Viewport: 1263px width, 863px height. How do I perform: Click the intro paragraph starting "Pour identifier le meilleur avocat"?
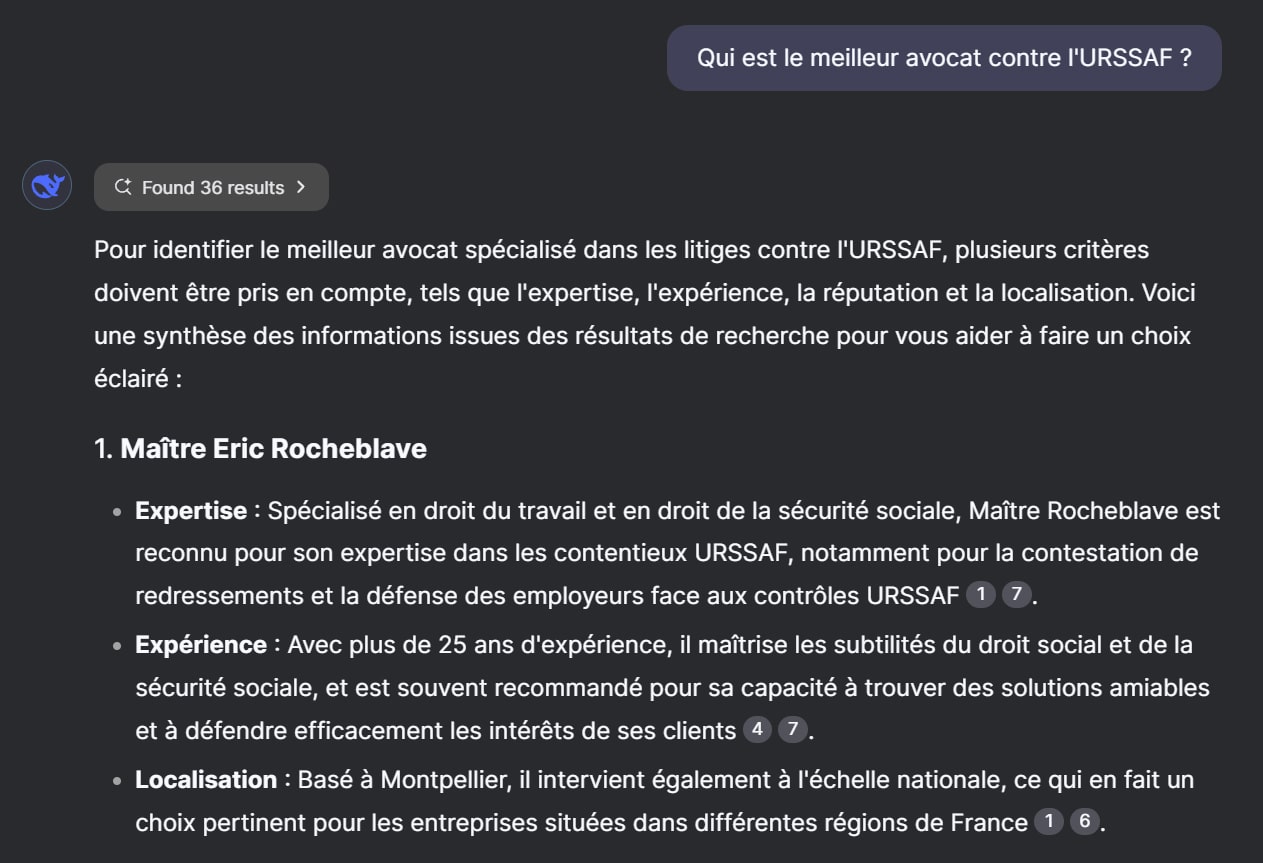click(x=645, y=315)
